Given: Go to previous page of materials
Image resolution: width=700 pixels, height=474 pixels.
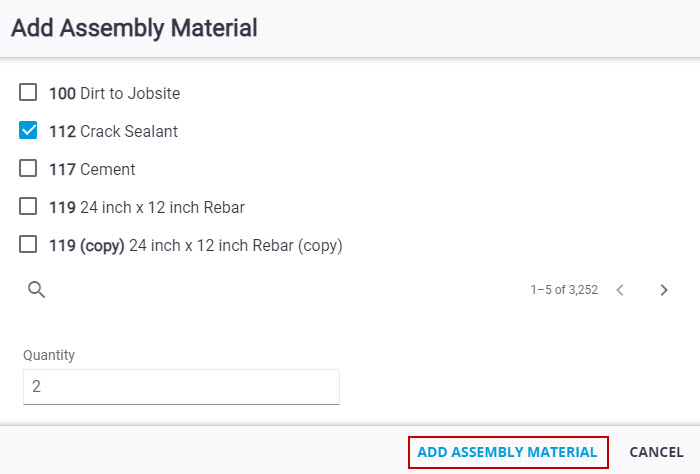Looking at the screenshot, I should [620, 290].
